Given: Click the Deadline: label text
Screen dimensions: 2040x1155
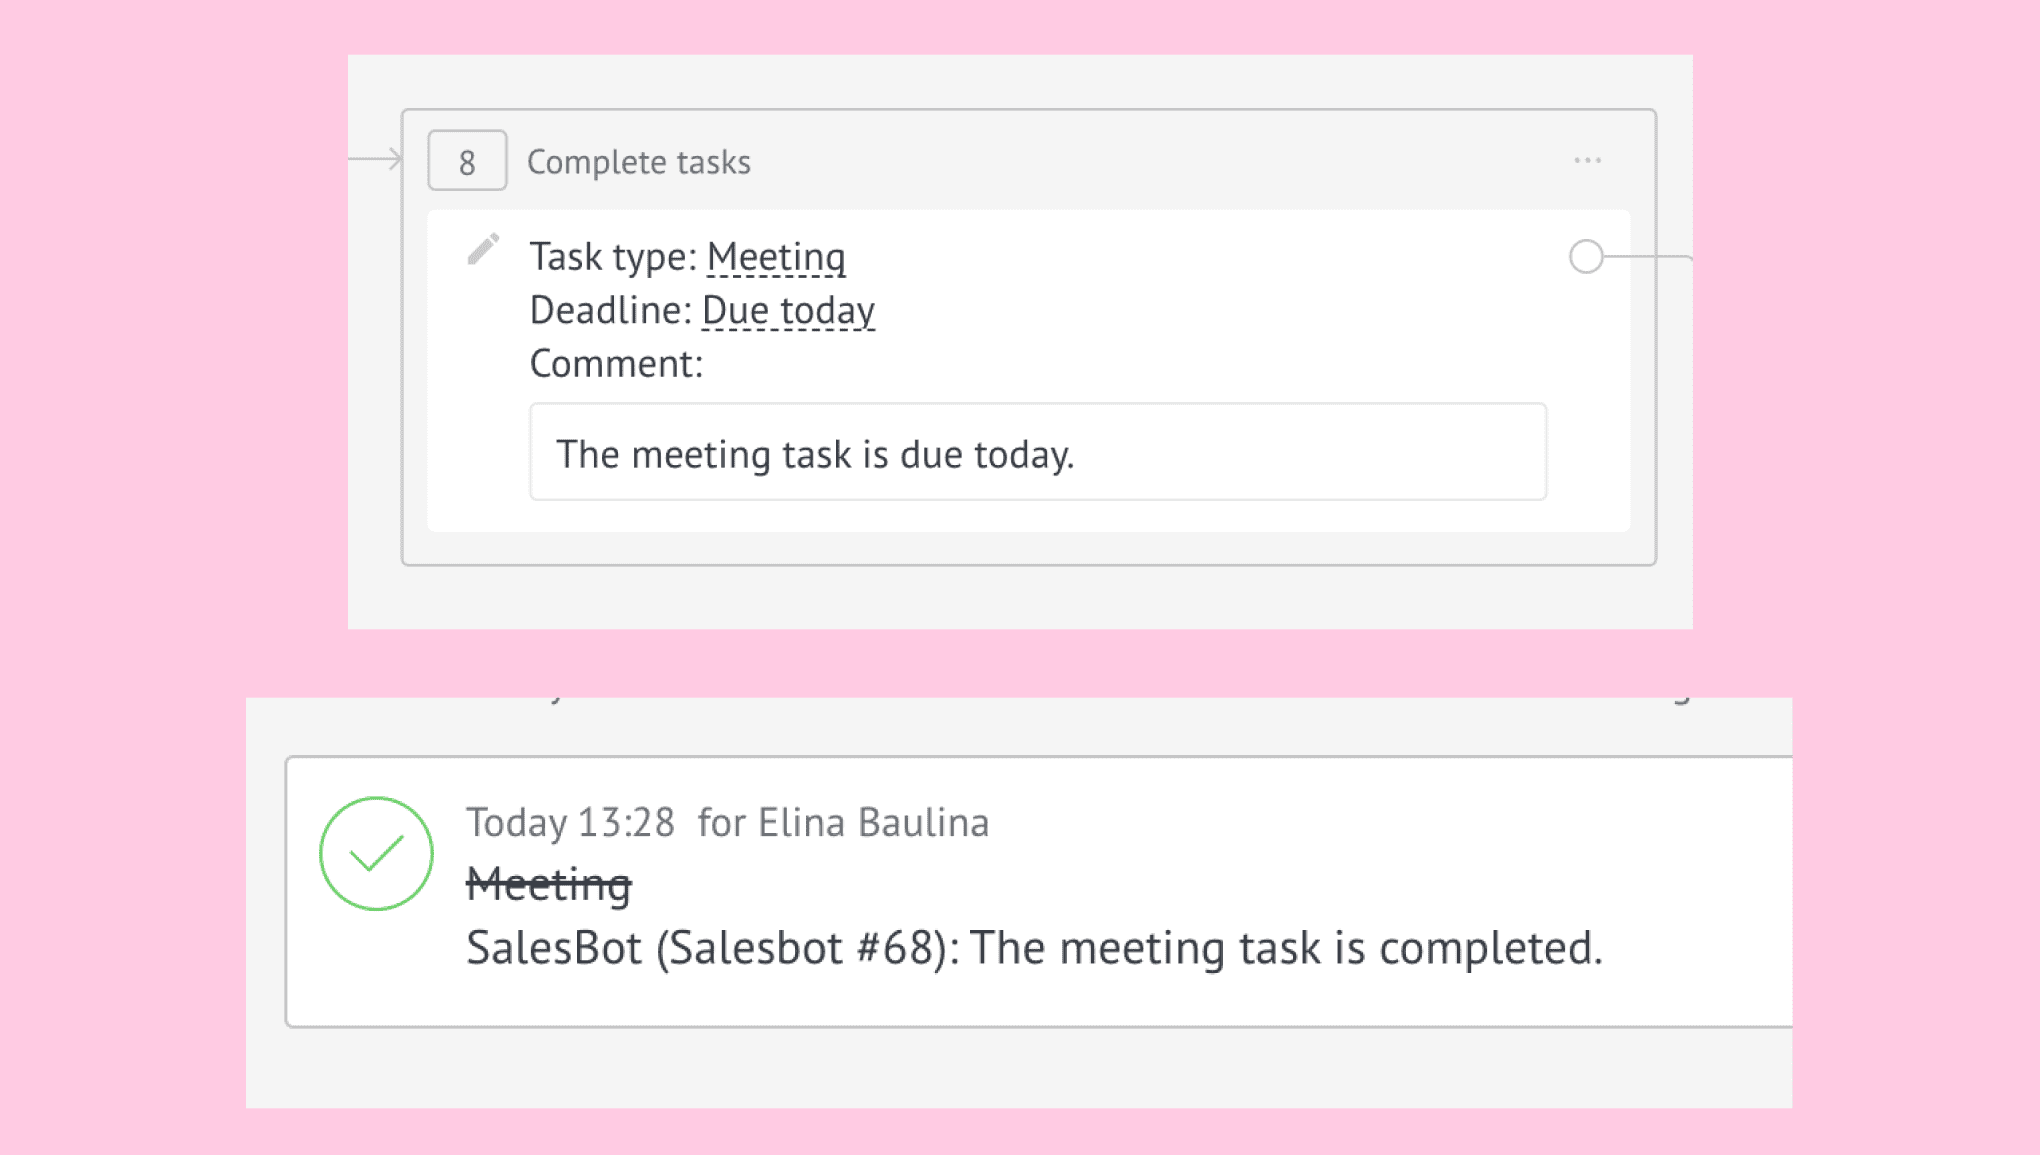Looking at the screenshot, I should pyautogui.click(x=610, y=310).
